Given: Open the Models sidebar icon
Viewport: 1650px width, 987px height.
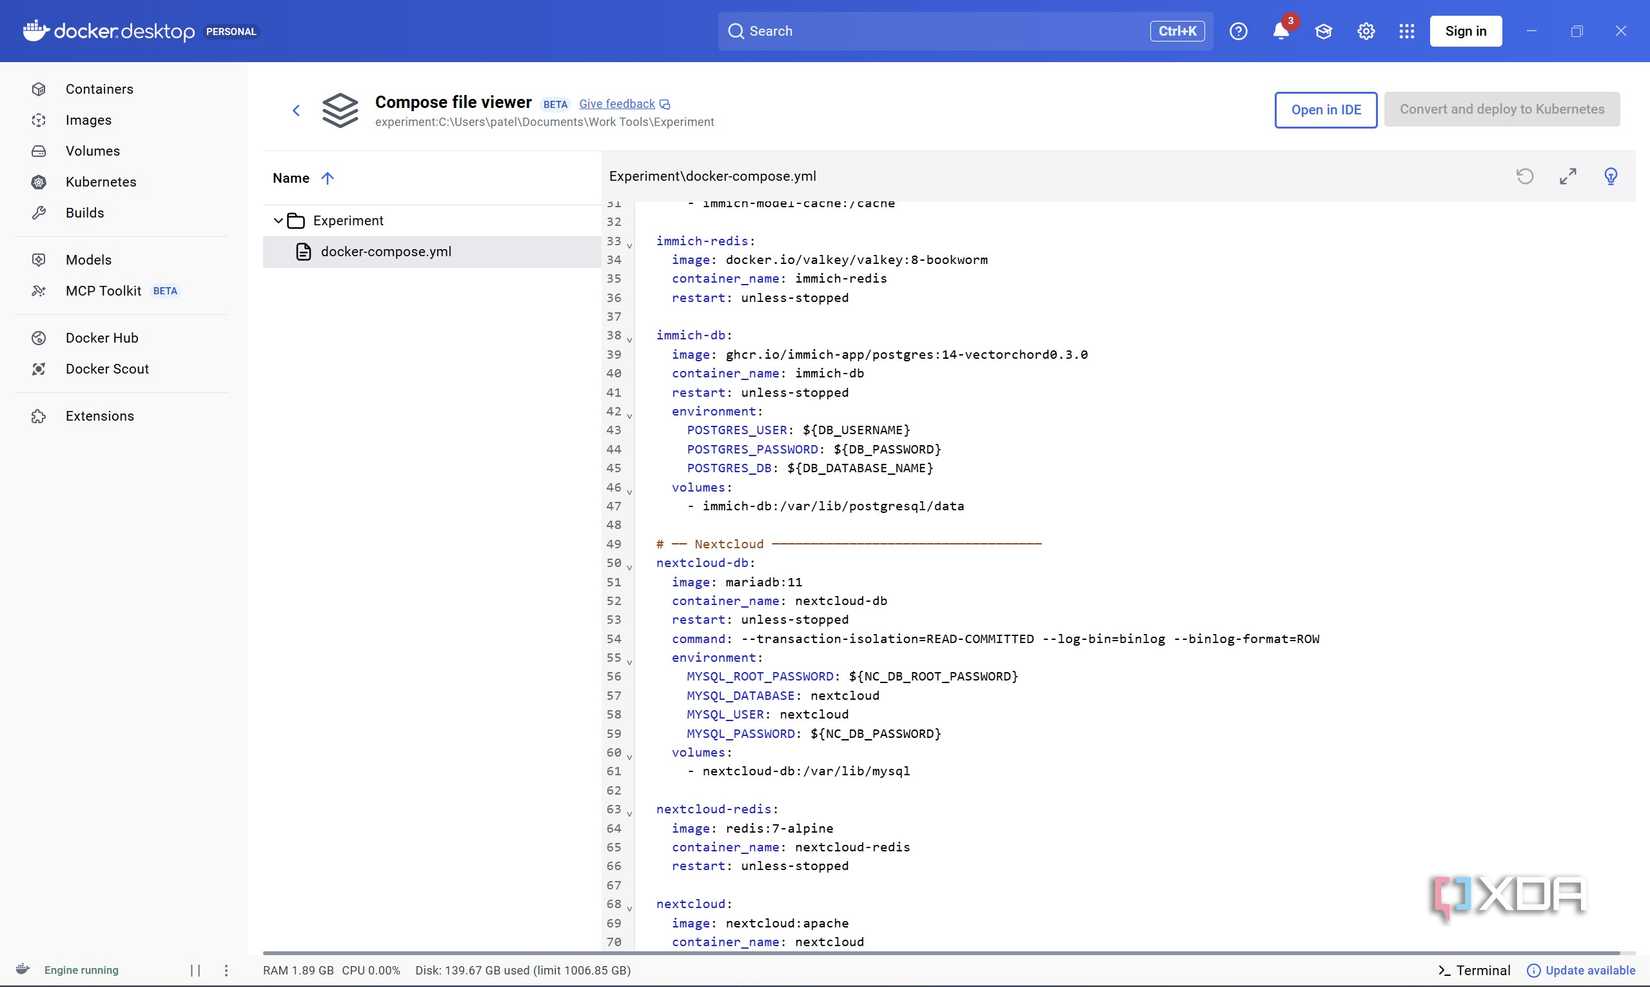Looking at the screenshot, I should pos(39,260).
